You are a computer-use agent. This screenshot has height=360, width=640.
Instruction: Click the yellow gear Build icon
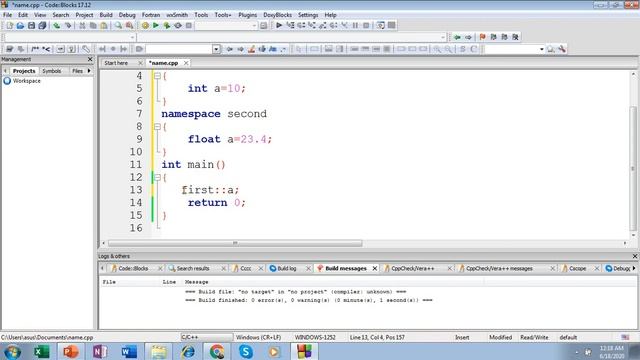coord(145,26)
